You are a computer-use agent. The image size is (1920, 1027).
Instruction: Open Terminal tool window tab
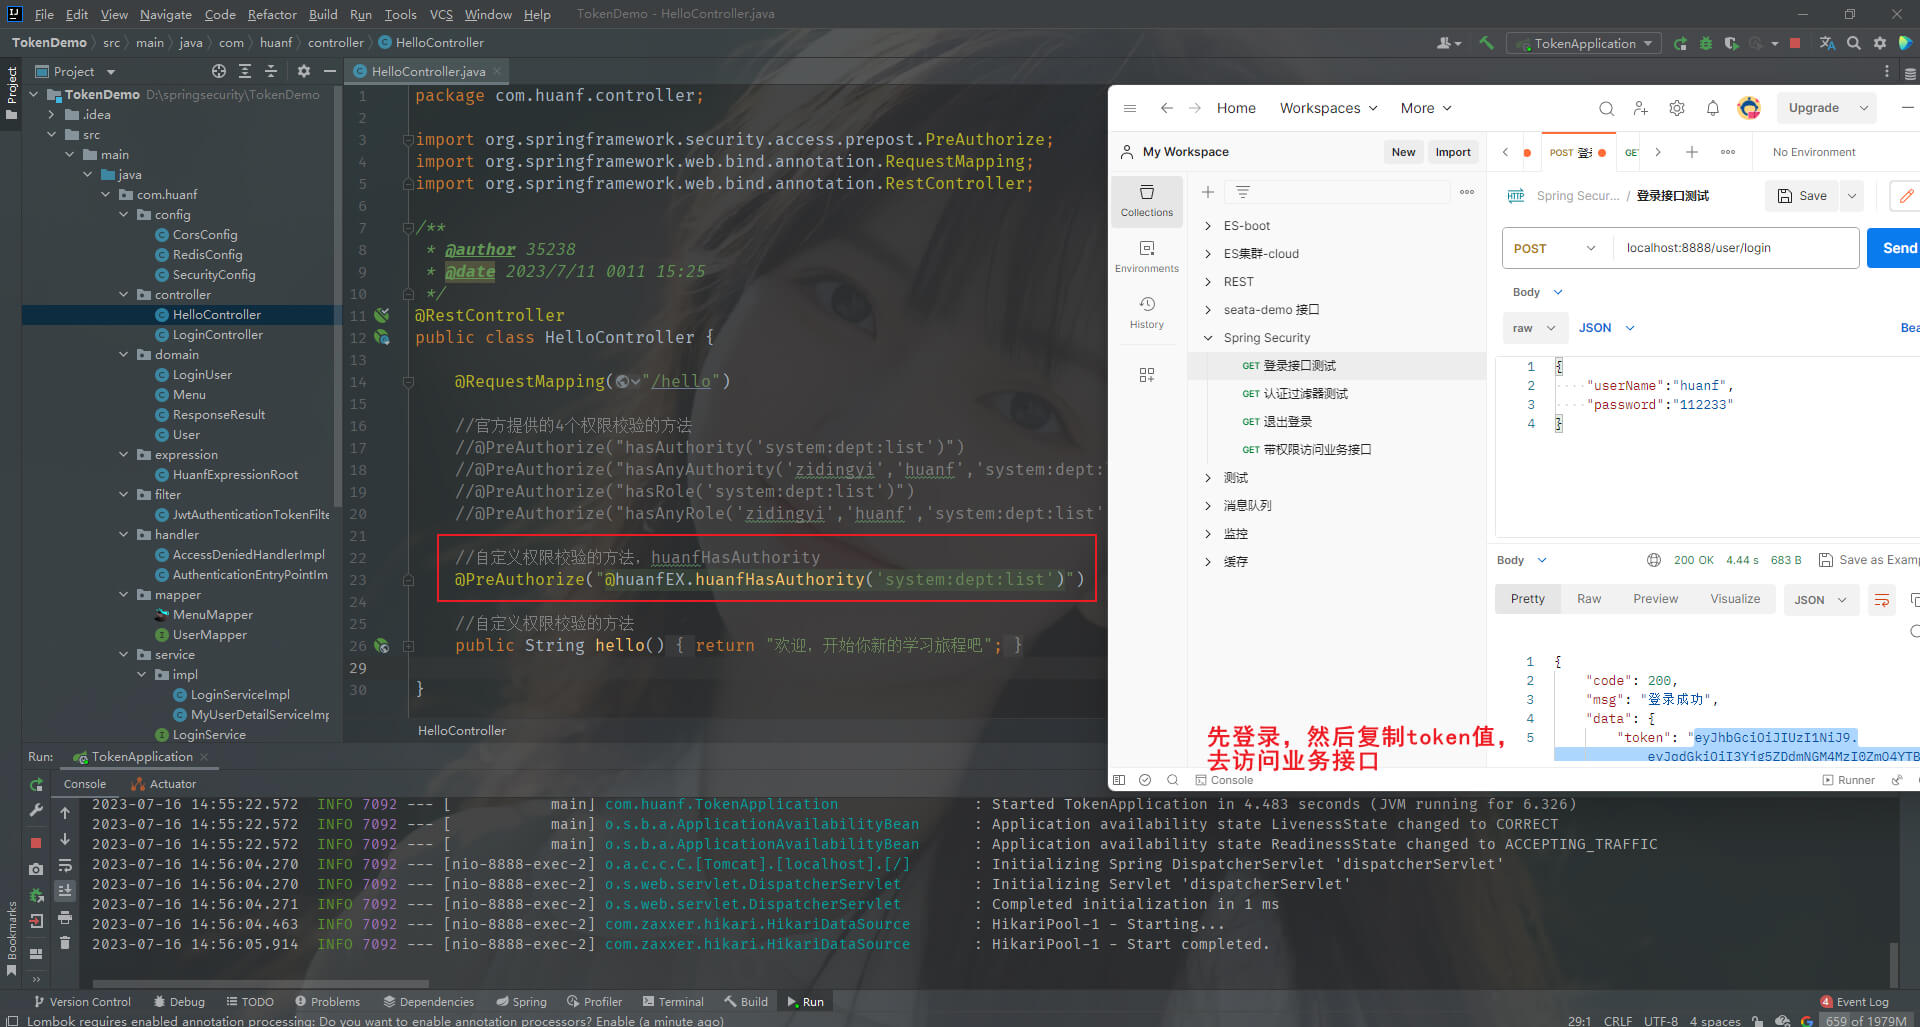tap(673, 1002)
